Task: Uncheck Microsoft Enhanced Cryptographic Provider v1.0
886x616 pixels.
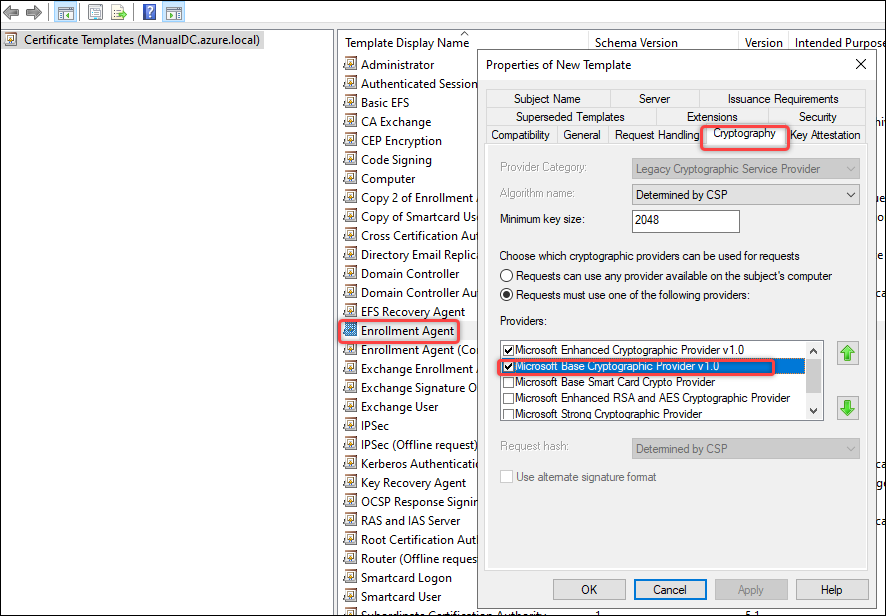Action: coord(508,350)
